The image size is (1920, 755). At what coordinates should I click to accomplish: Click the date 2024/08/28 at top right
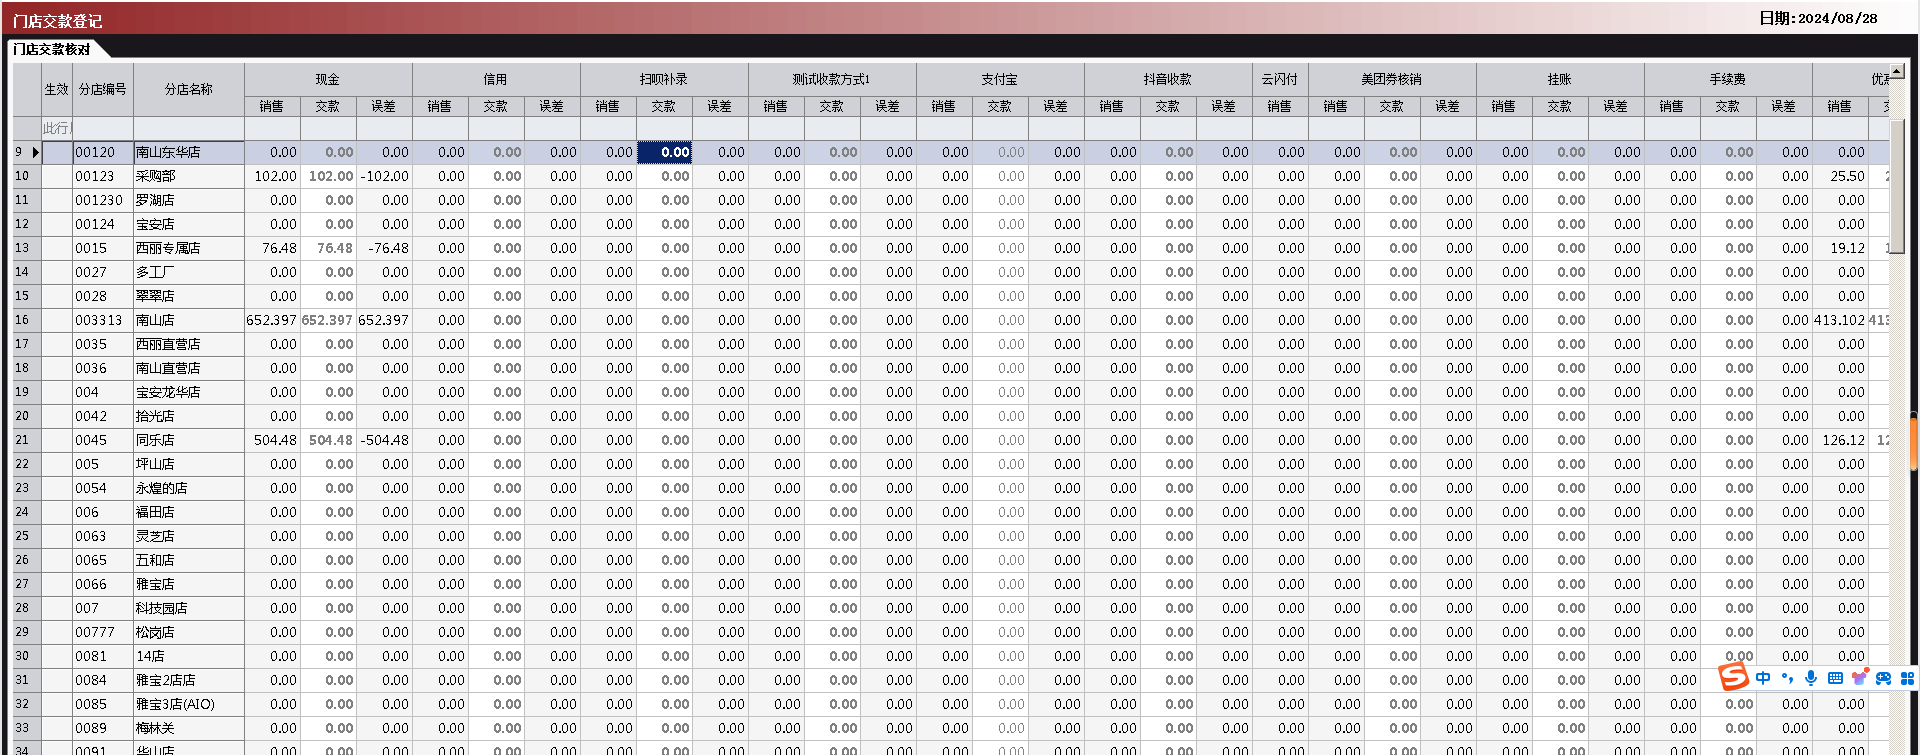tap(1837, 18)
